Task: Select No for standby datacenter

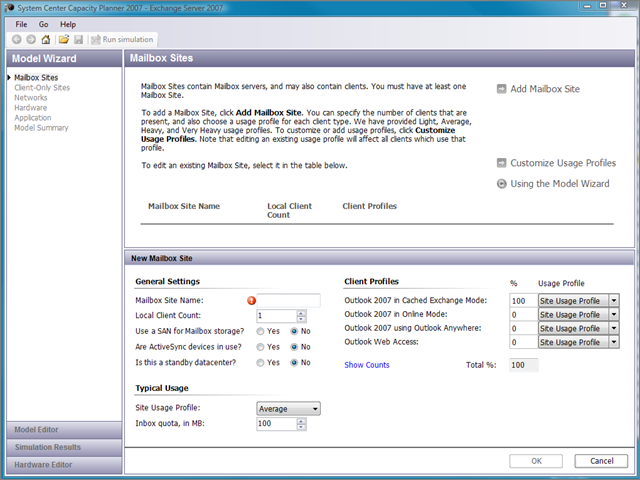Action: coord(294,362)
